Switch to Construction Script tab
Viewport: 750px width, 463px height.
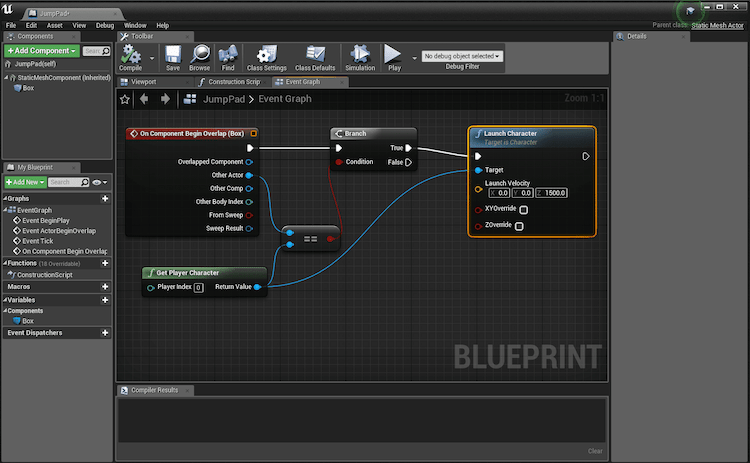pos(234,82)
